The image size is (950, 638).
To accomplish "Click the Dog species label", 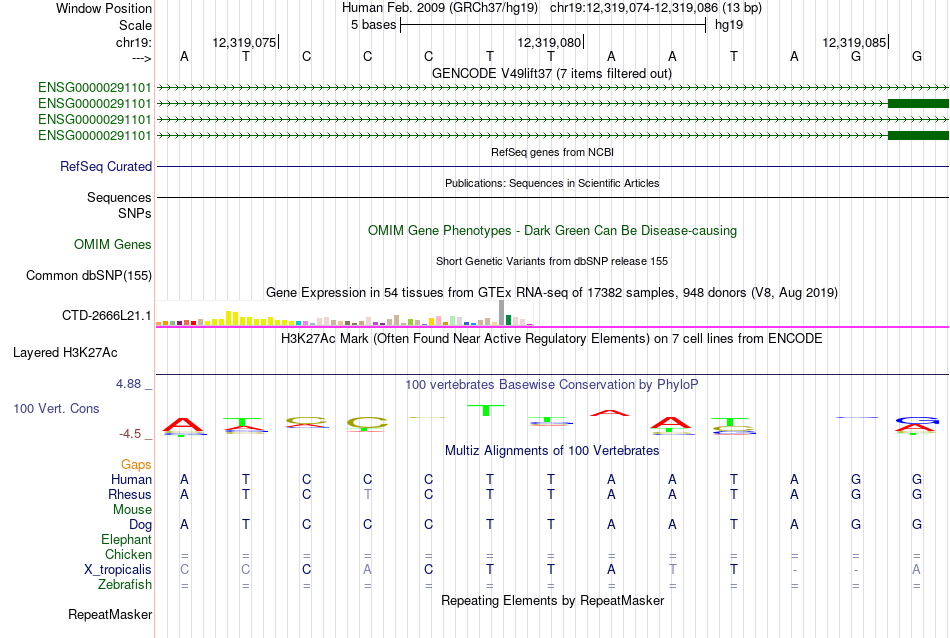I will 141,525.
